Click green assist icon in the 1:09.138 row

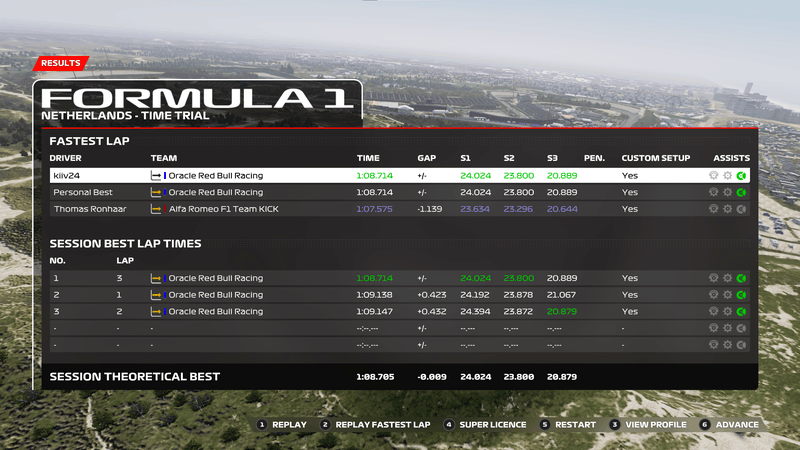(741, 295)
